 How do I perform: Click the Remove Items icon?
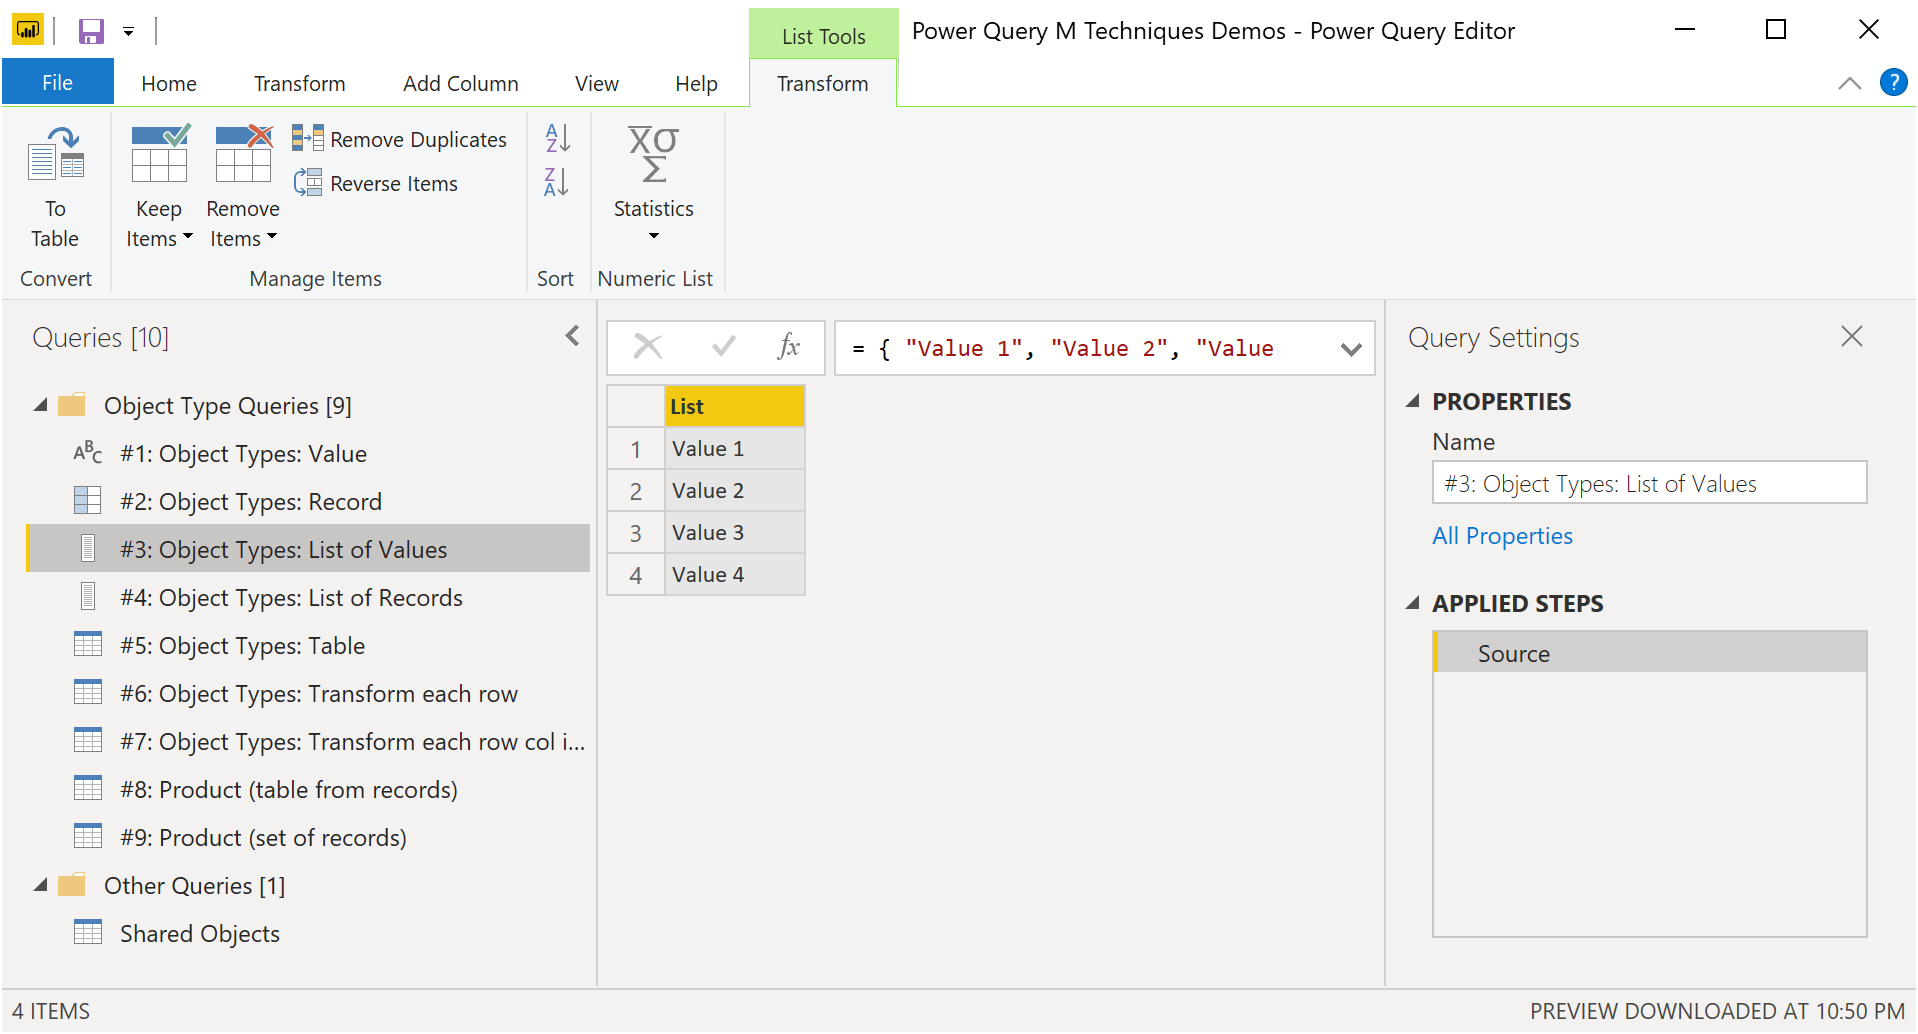[241, 155]
